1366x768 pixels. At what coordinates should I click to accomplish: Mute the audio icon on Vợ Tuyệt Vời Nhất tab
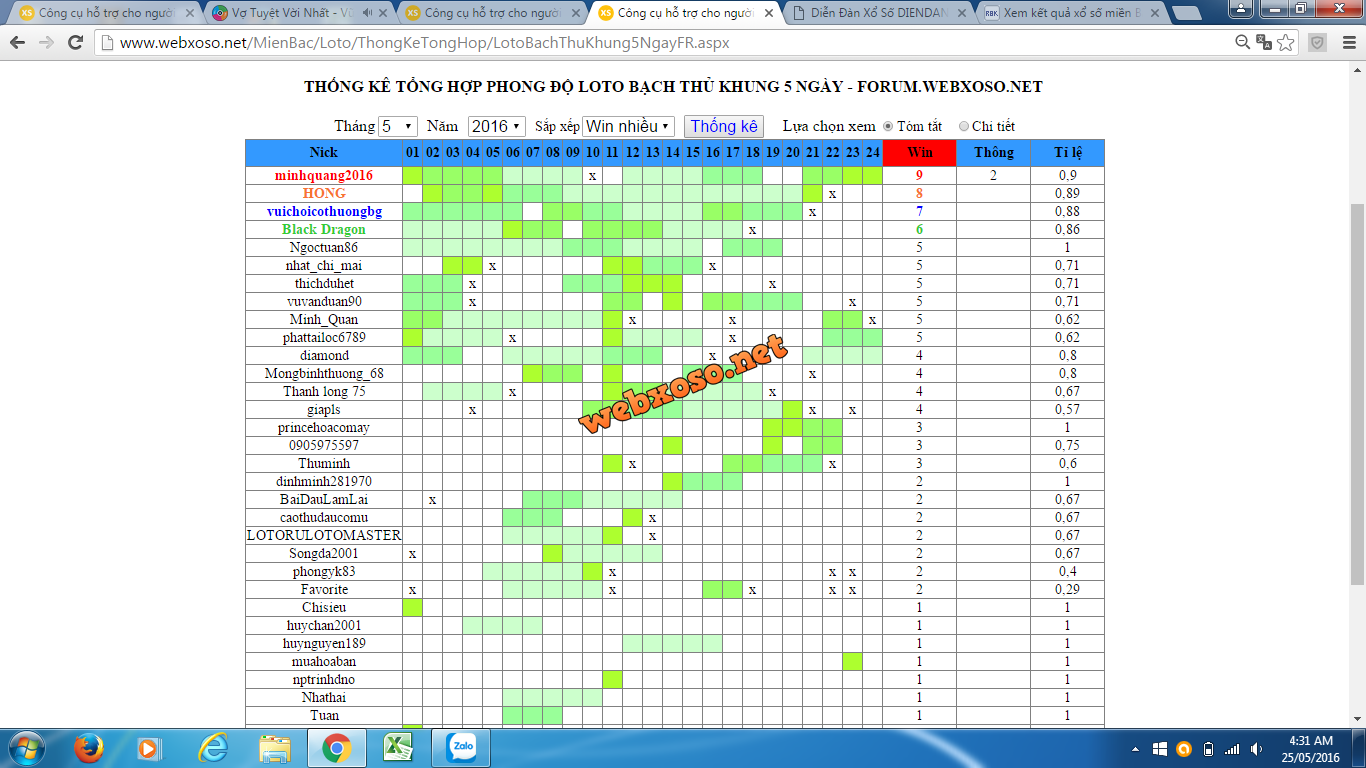(x=368, y=13)
